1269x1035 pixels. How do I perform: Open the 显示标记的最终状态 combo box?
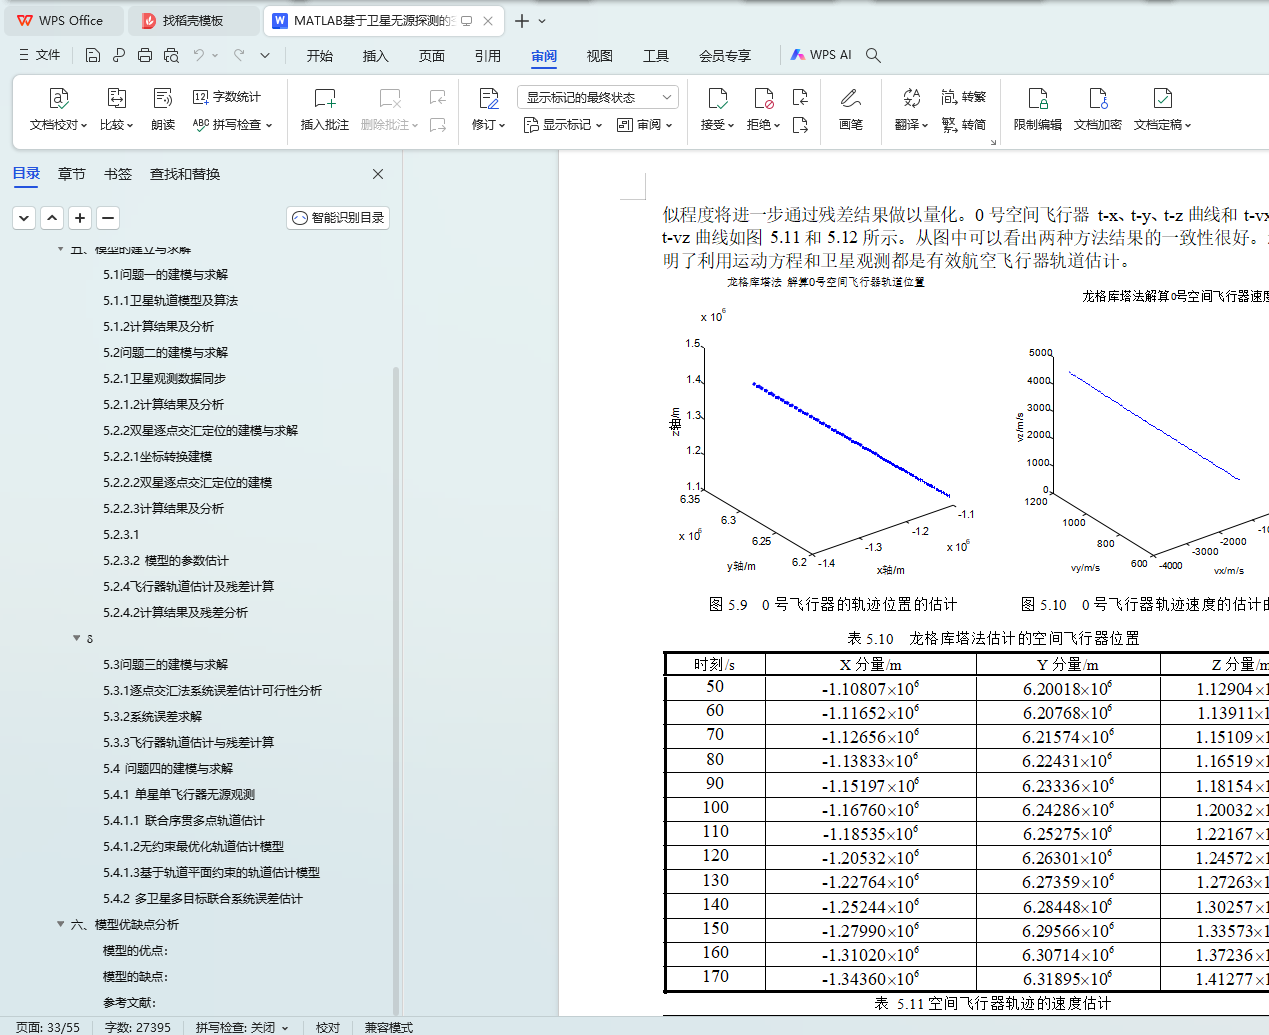tap(598, 97)
